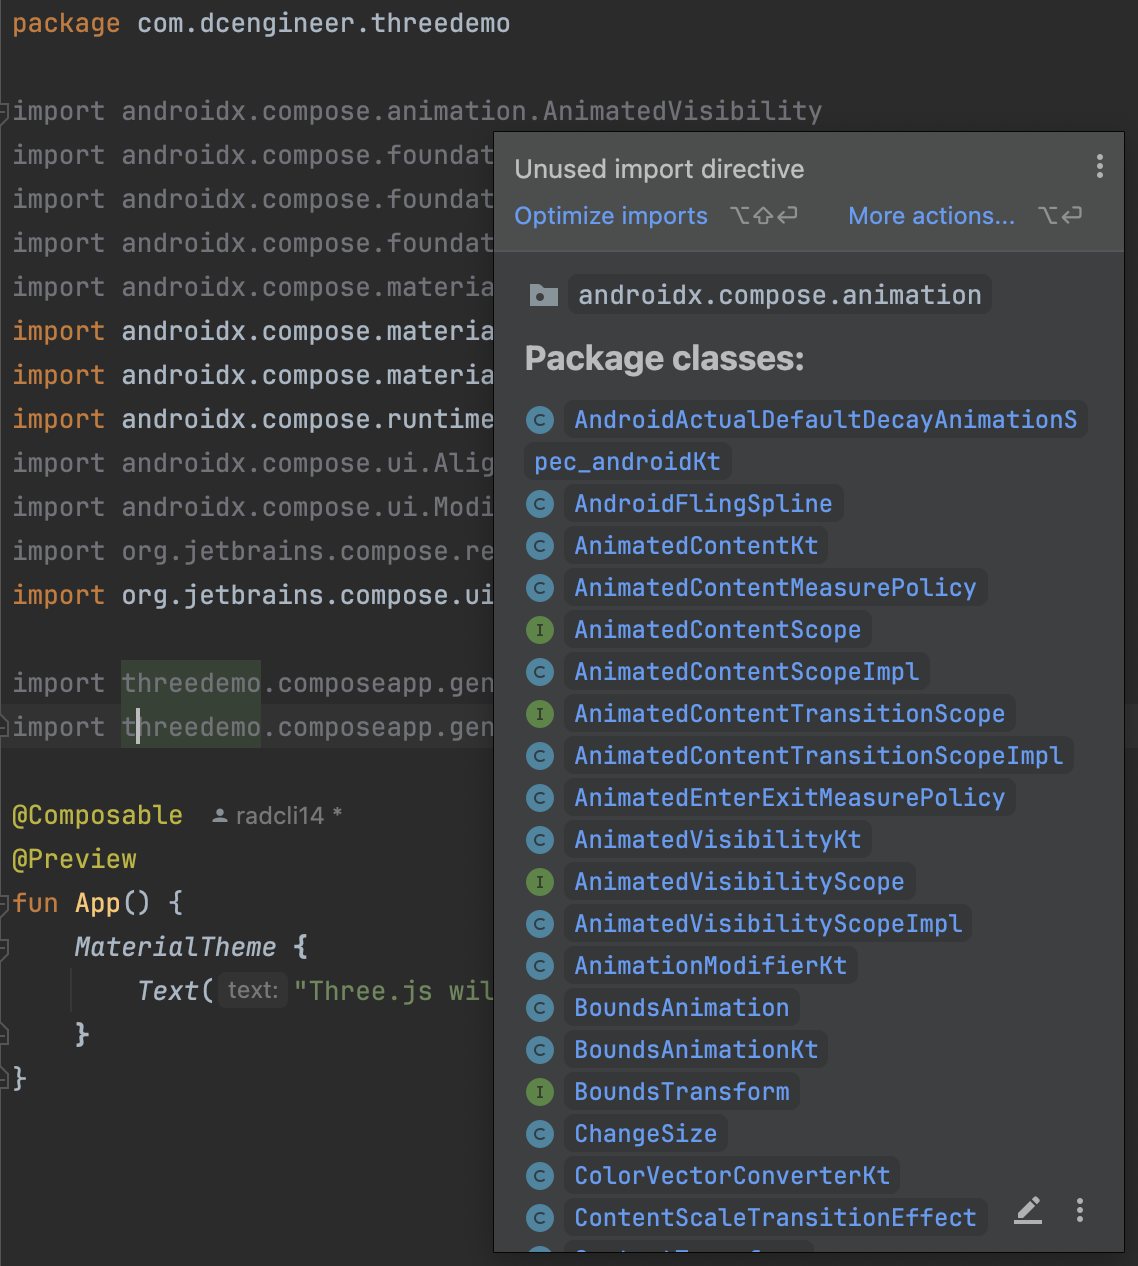Open More actions... link

tap(931, 216)
